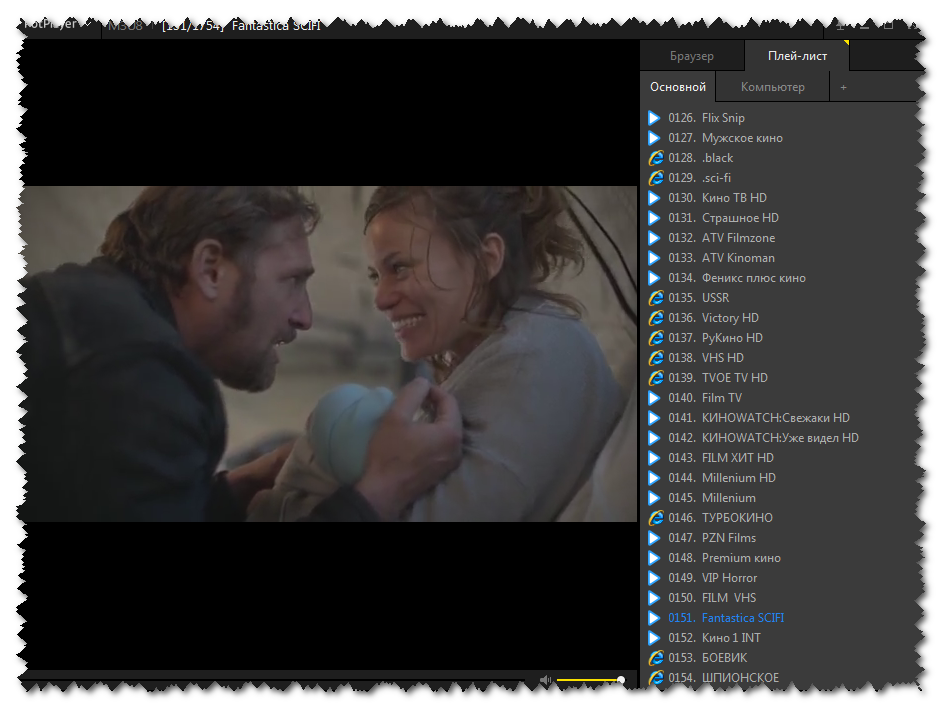Click the browser icon beside Victory HD
Screen dimensions: 943x709
656,318
